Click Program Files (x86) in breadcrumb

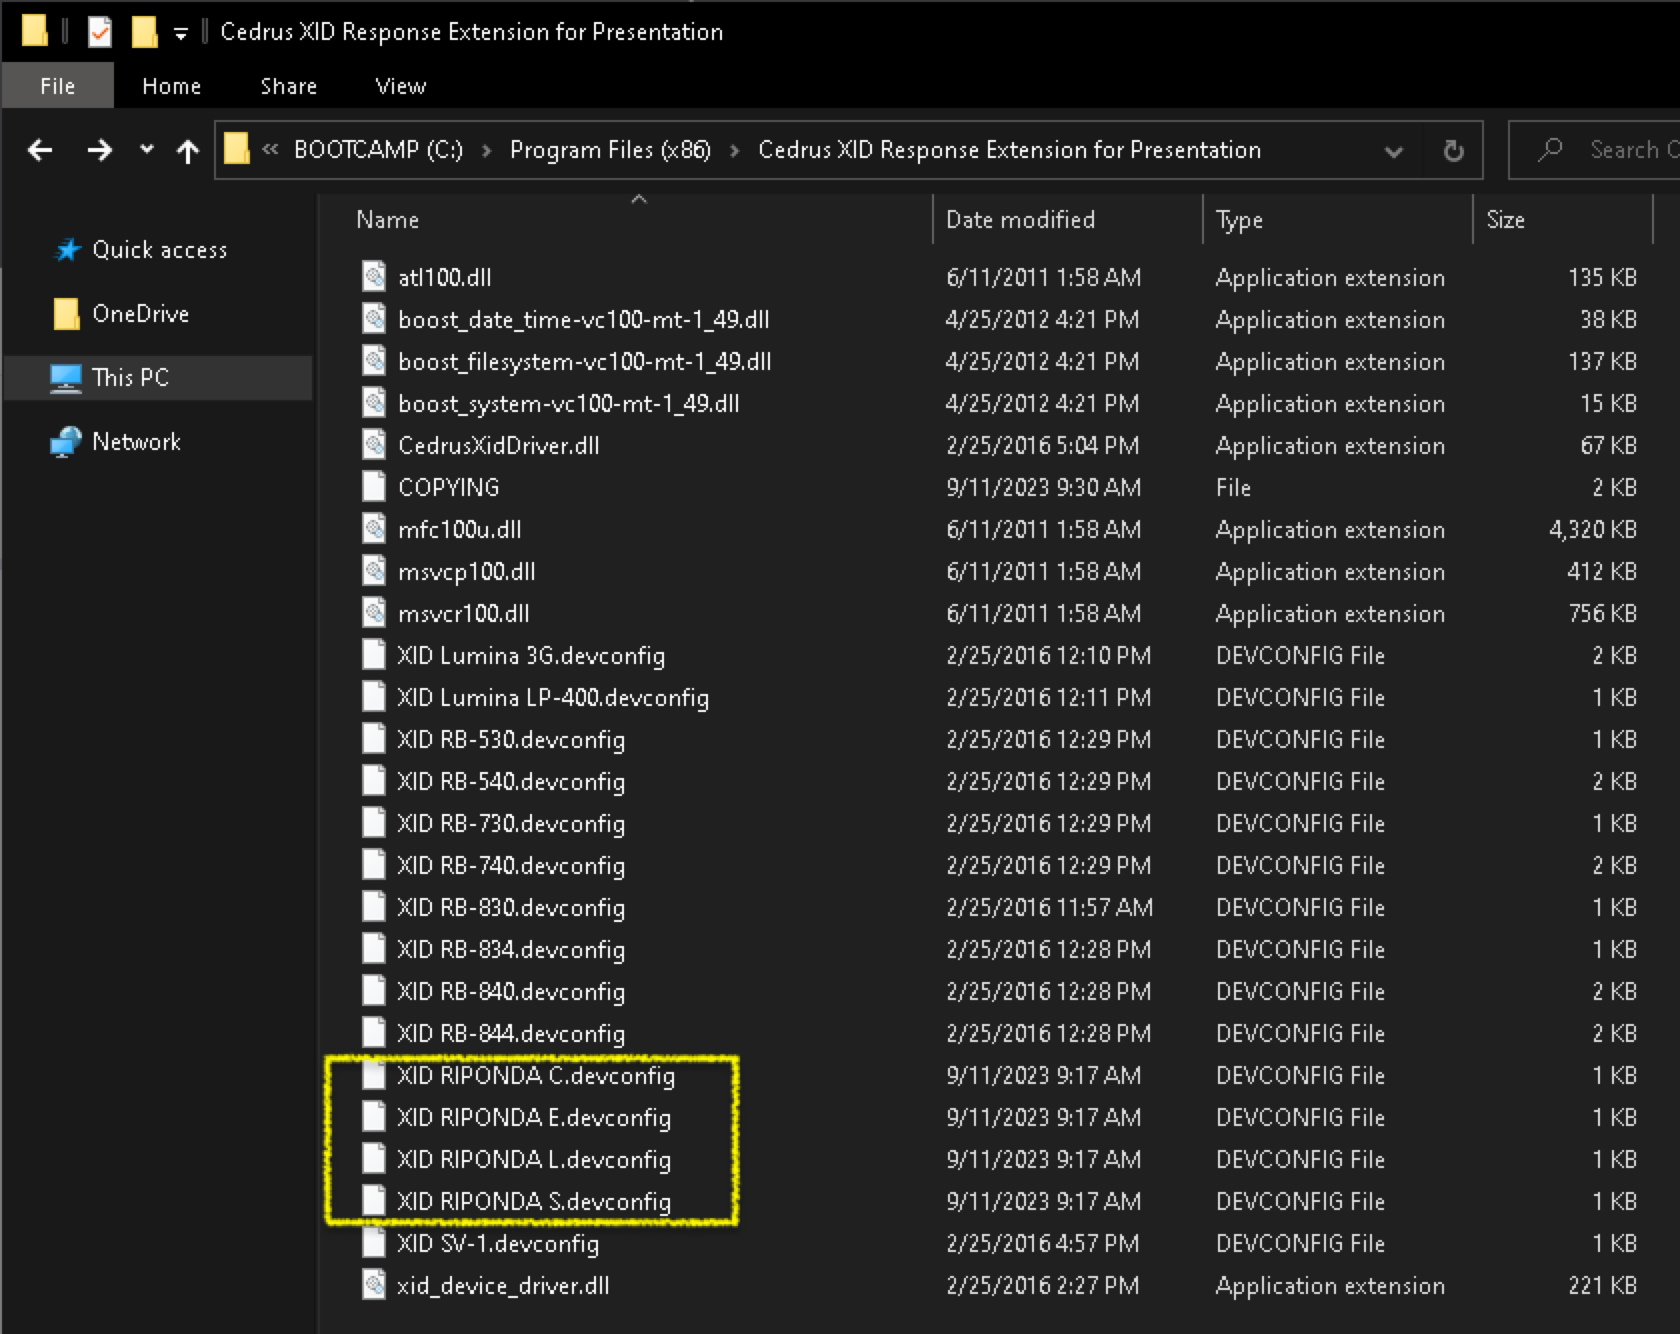click(x=610, y=150)
